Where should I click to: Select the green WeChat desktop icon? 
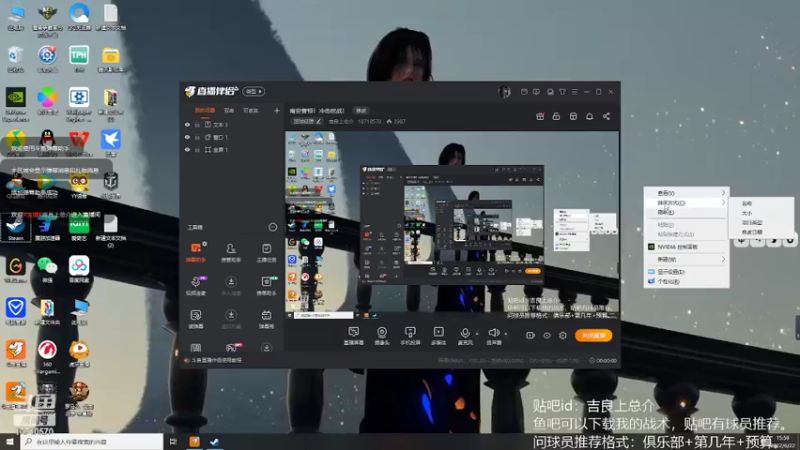click(47, 269)
